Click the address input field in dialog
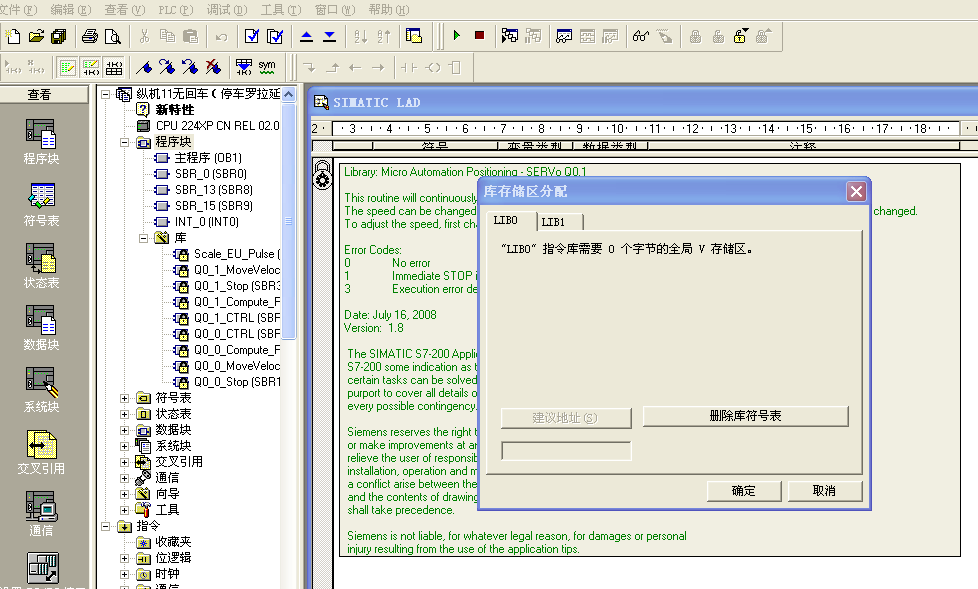Image resolution: width=978 pixels, height=589 pixels. [566, 450]
